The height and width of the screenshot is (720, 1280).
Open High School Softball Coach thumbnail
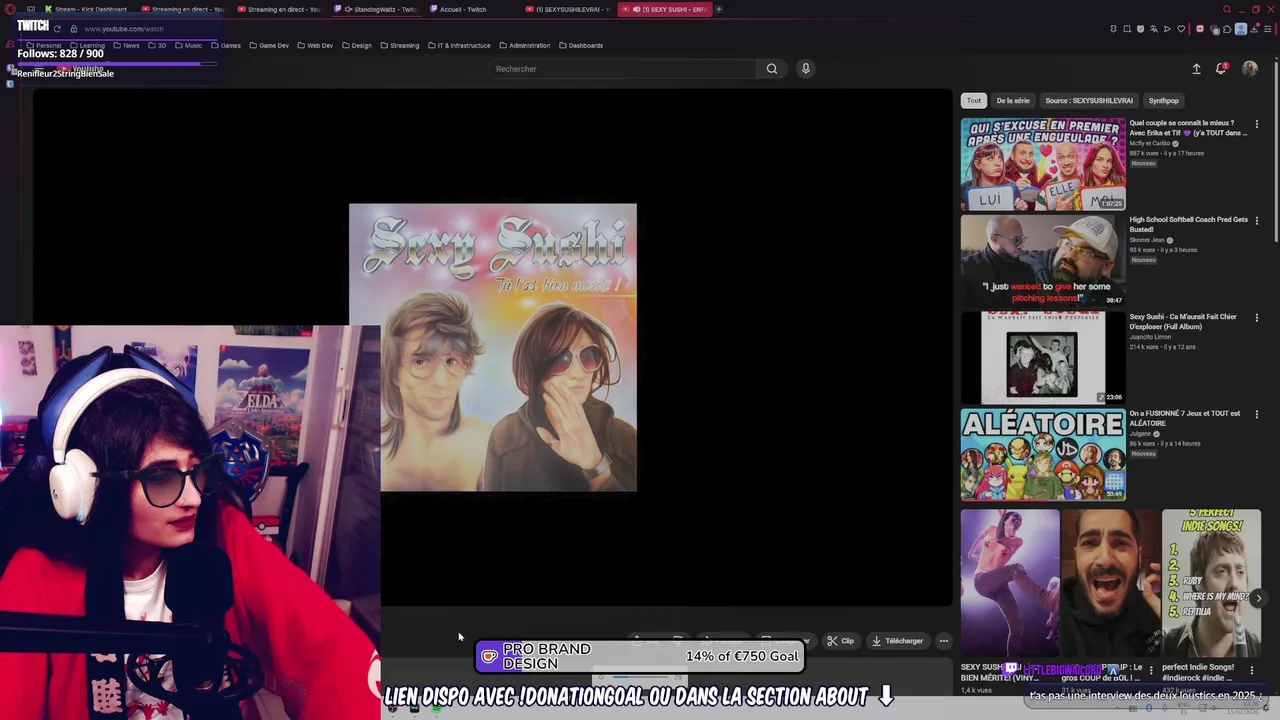pyautogui.click(x=1043, y=261)
